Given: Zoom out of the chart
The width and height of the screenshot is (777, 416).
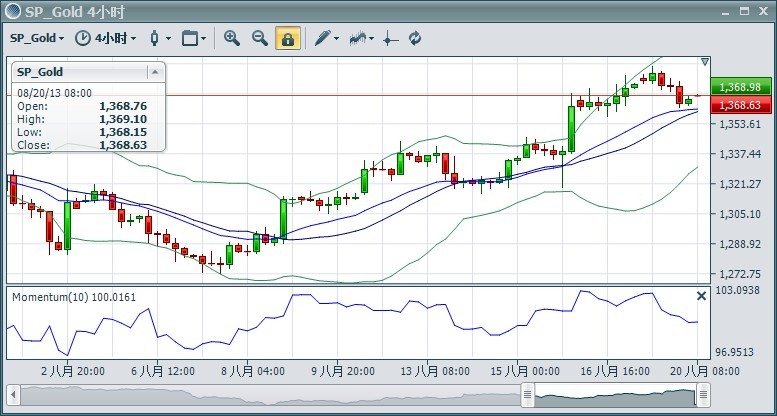Looking at the screenshot, I should pos(260,38).
